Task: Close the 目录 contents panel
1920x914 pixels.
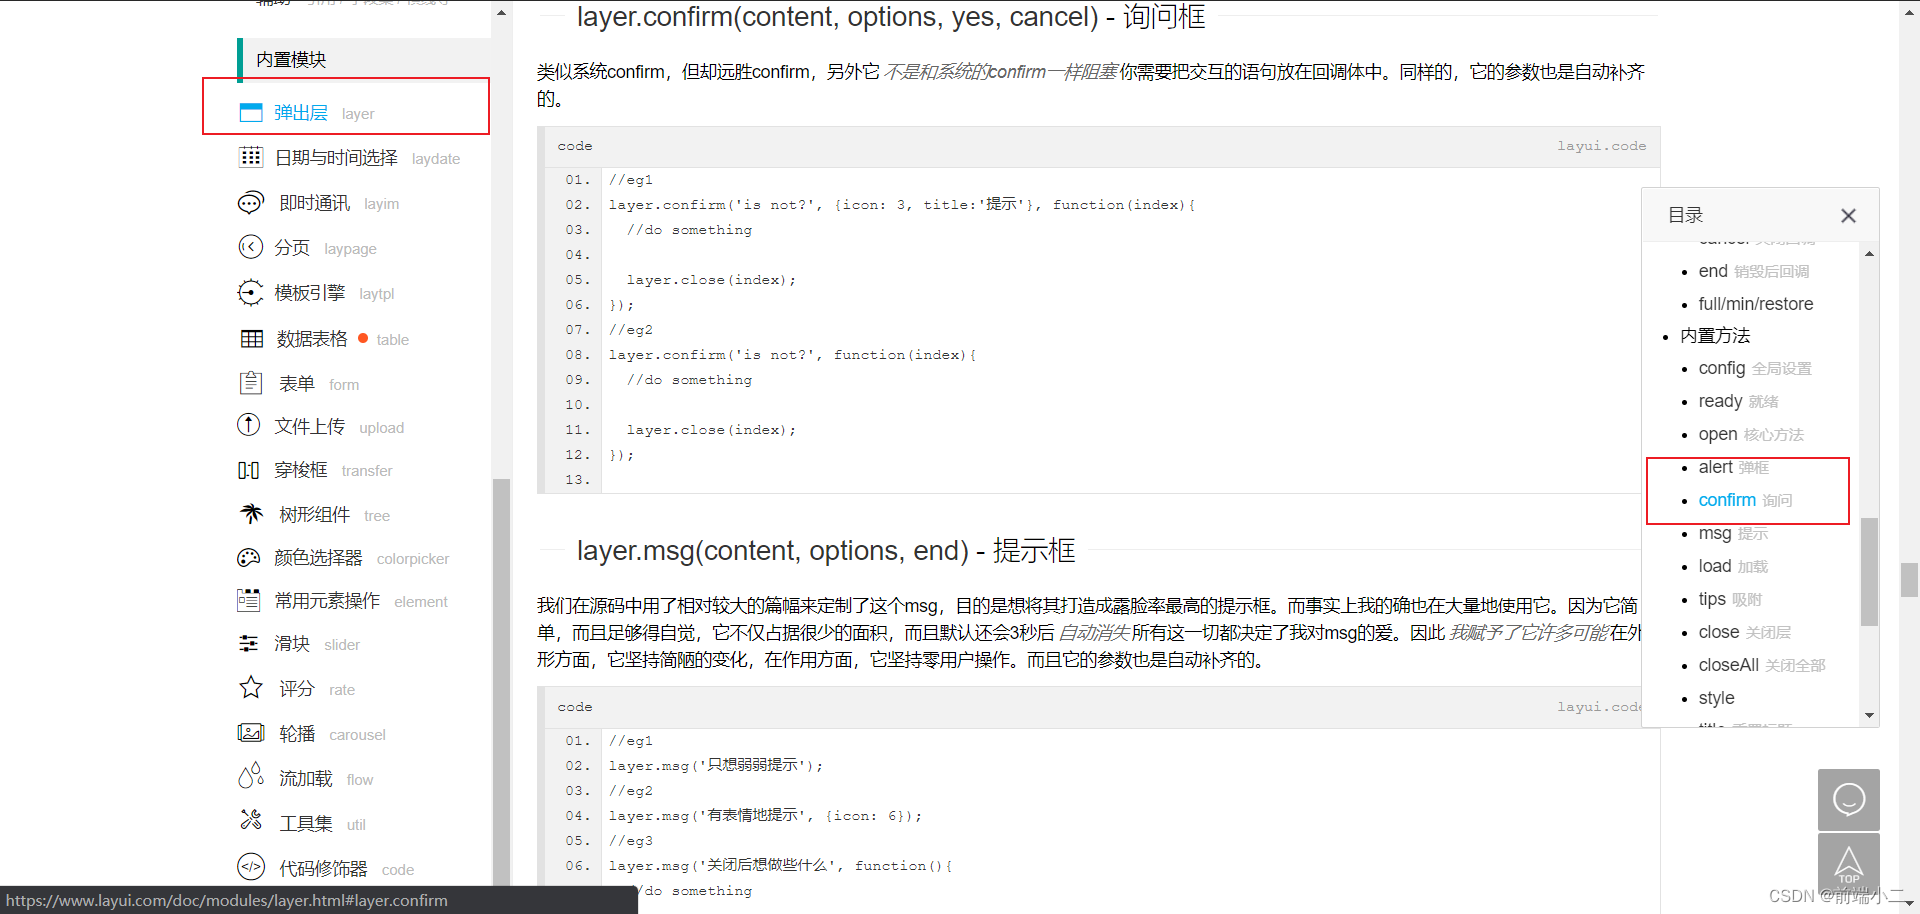Action: point(1848,215)
